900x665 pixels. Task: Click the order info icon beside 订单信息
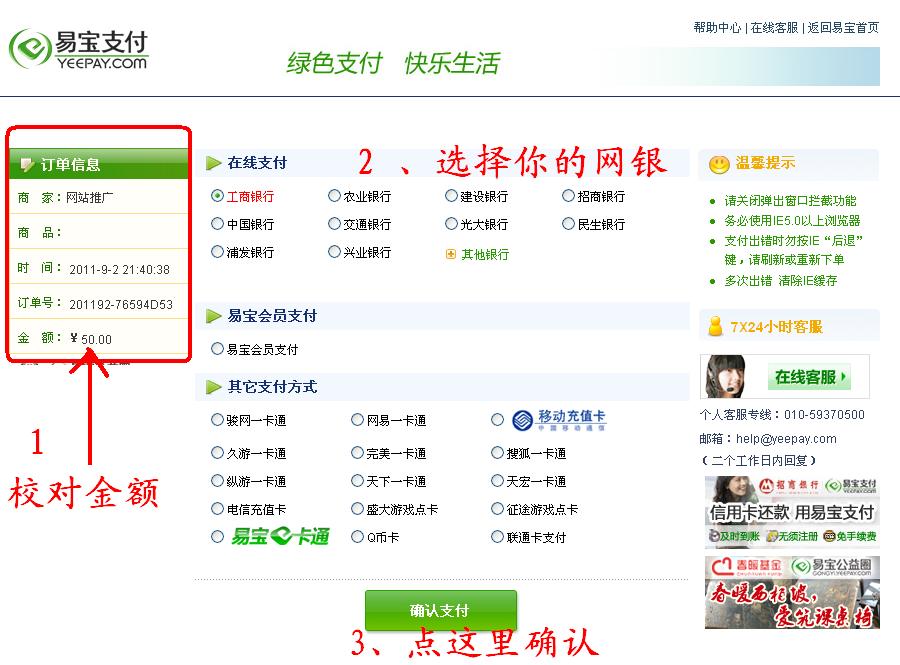(x=27, y=165)
